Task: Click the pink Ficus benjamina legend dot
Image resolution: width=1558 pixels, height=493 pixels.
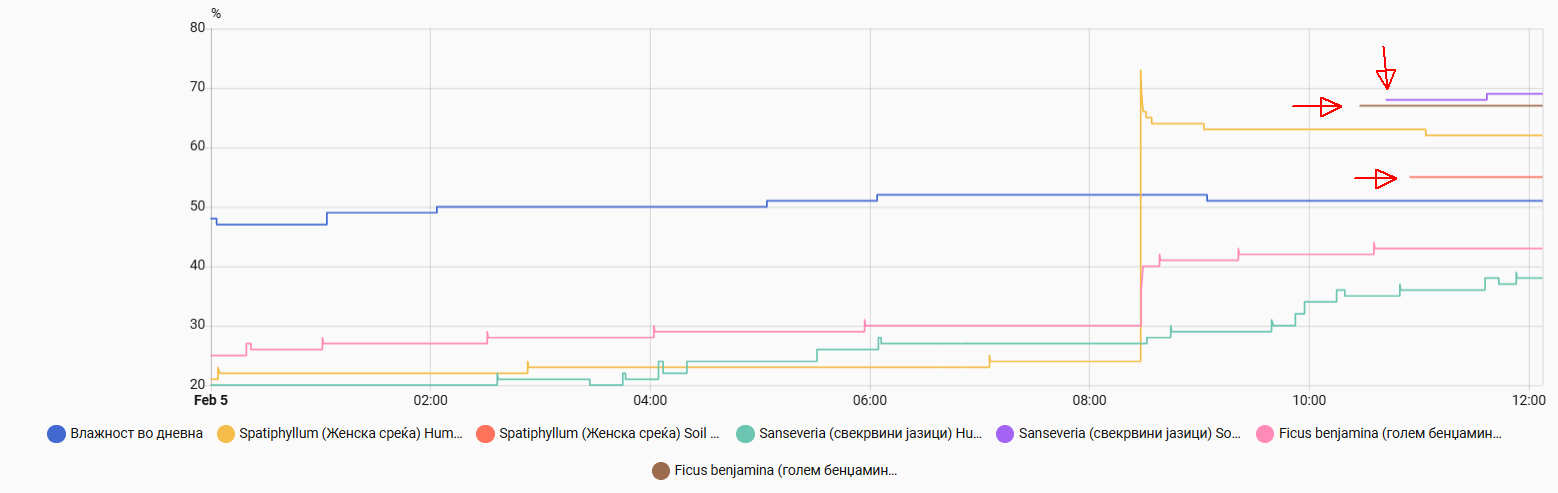Action: pyautogui.click(x=1264, y=434)
